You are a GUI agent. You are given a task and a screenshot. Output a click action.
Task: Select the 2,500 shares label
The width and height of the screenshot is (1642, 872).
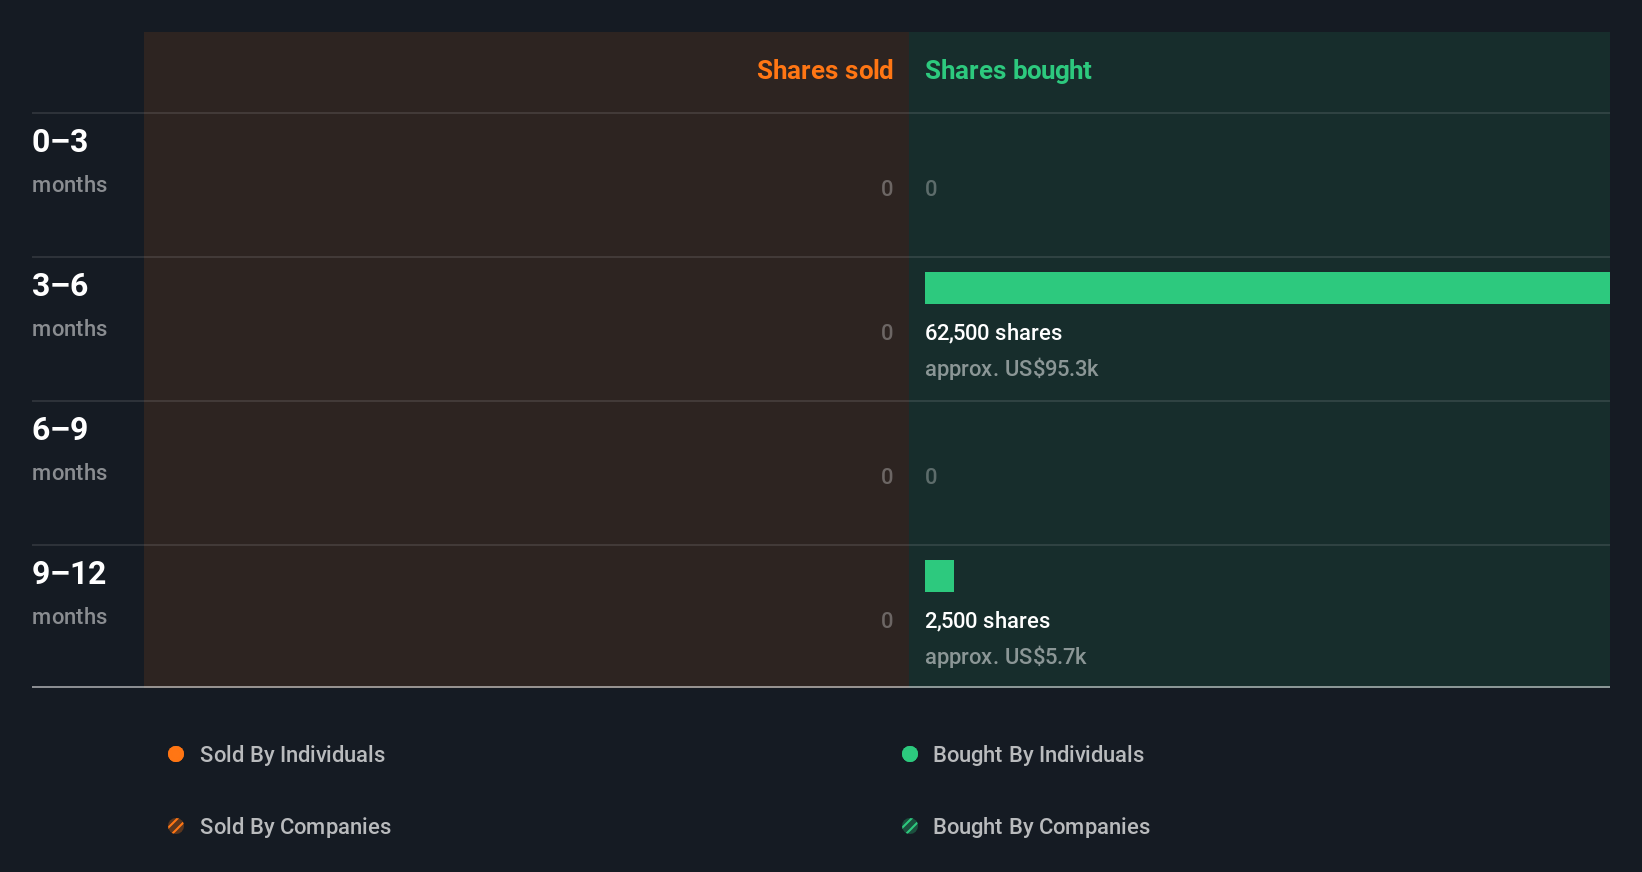tap(987, 620)
